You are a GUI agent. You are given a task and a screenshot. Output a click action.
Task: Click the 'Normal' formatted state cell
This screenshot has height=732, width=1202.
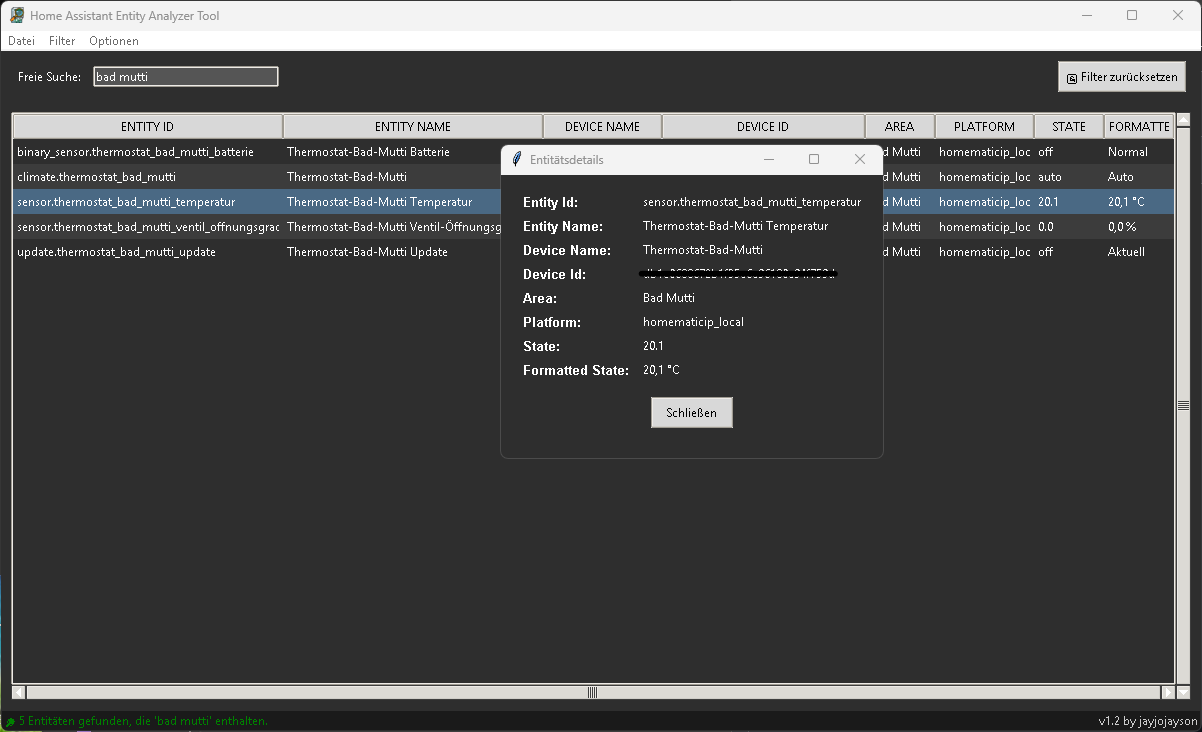1127,152
